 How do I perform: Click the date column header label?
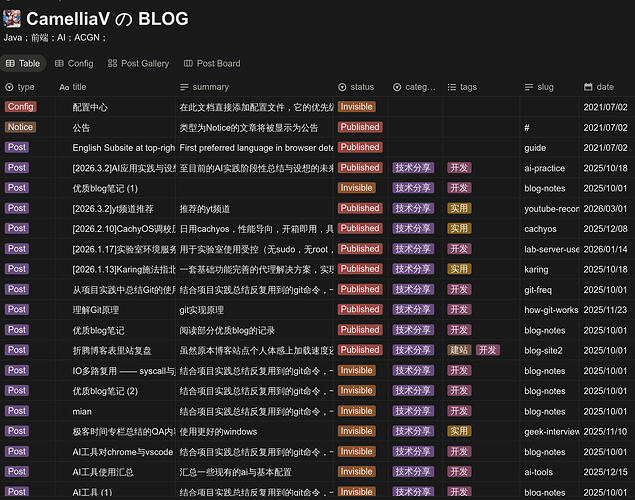[605, 87]
